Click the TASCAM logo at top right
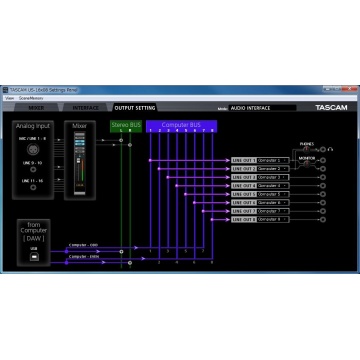The height and width of the screenshot is (360, 360). point(331,107)
